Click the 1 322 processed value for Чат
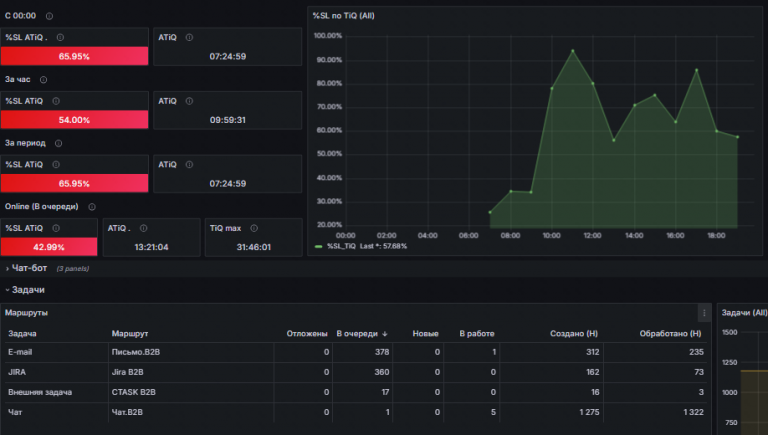 (694, 412)
